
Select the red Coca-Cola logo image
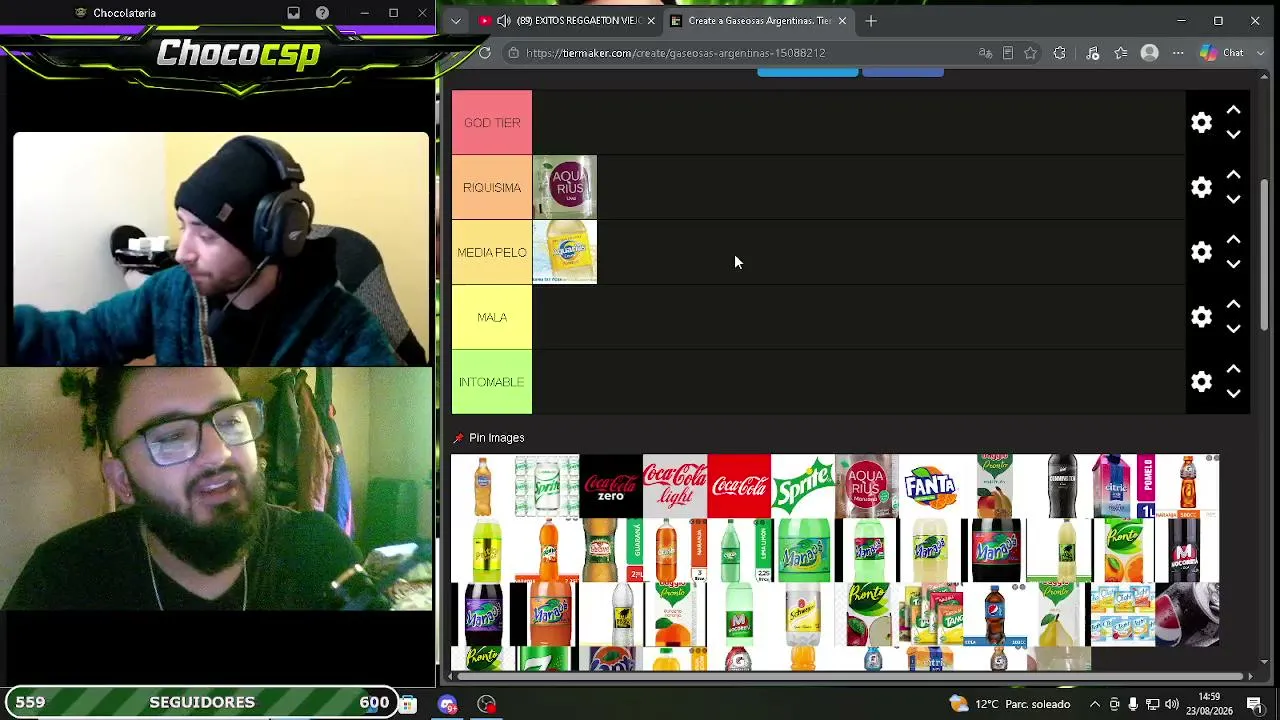[x=739, y=487]
